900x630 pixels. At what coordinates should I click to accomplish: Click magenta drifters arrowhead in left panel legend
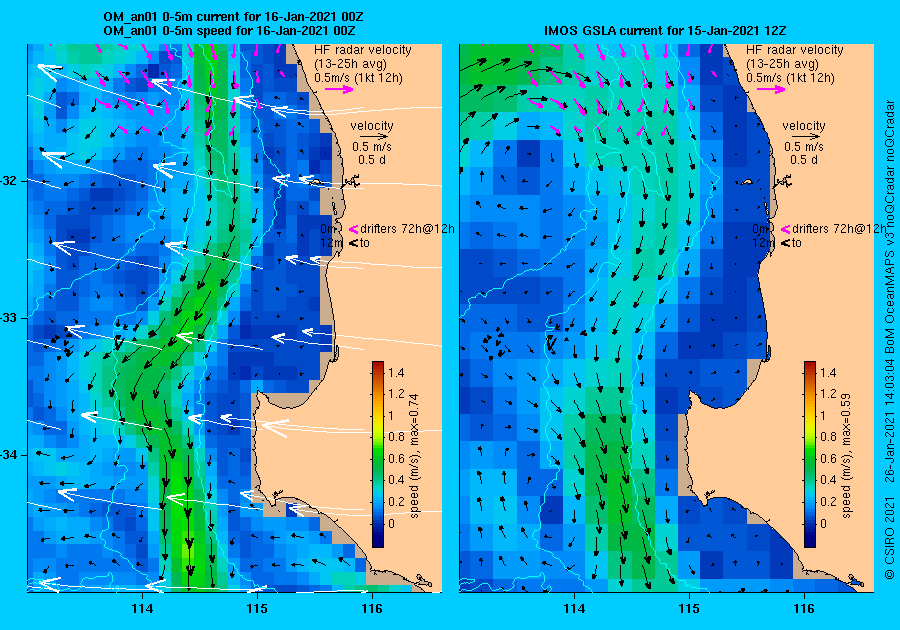354,229
